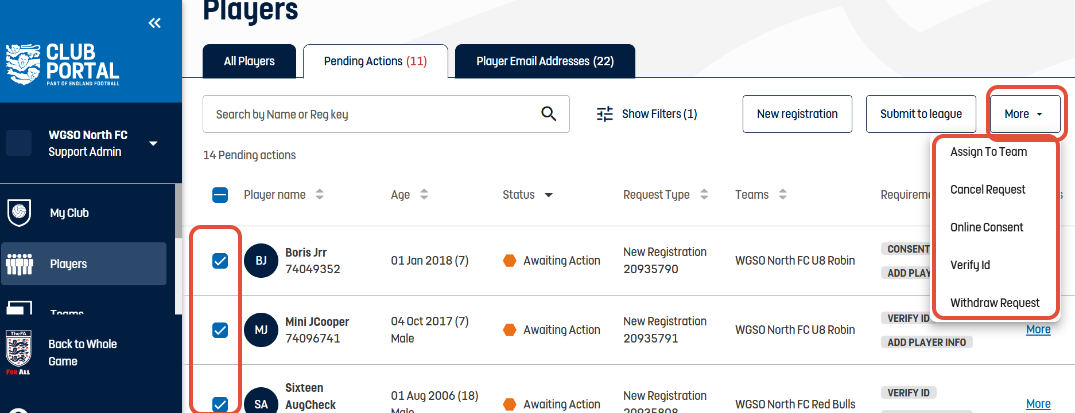1075x413 pixels.
Task: Choose Verify Id menu option
Action: pos(970,265)
